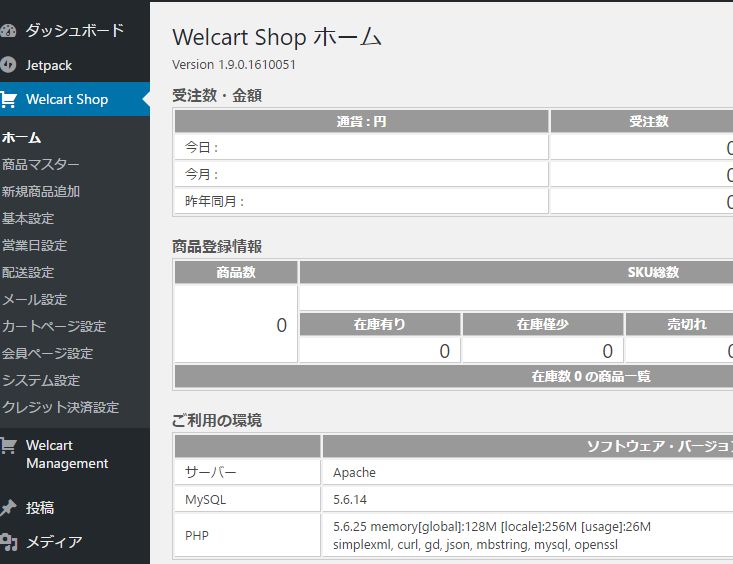The image size is (733, 564).
Task: Open 新規商品追加 submenu
Action: pos(41,191)
